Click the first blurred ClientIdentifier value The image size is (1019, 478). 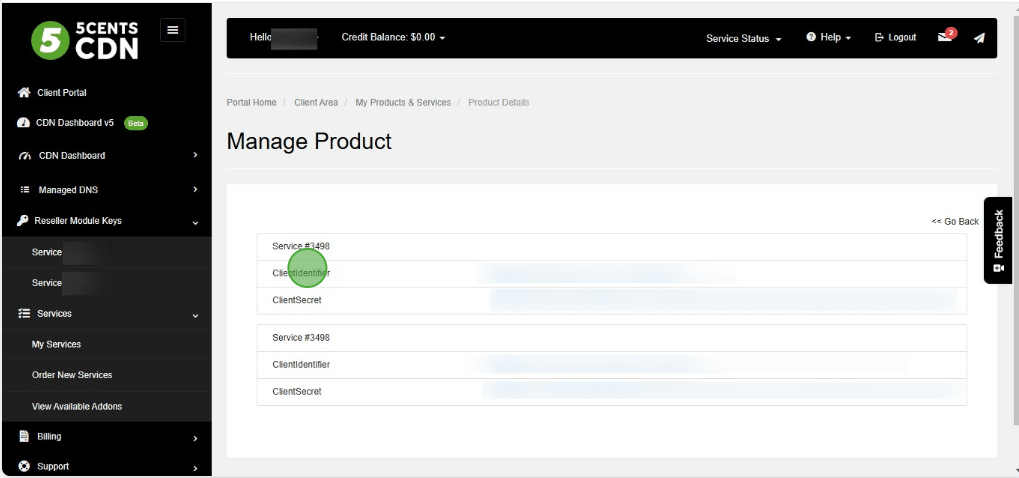608,273
